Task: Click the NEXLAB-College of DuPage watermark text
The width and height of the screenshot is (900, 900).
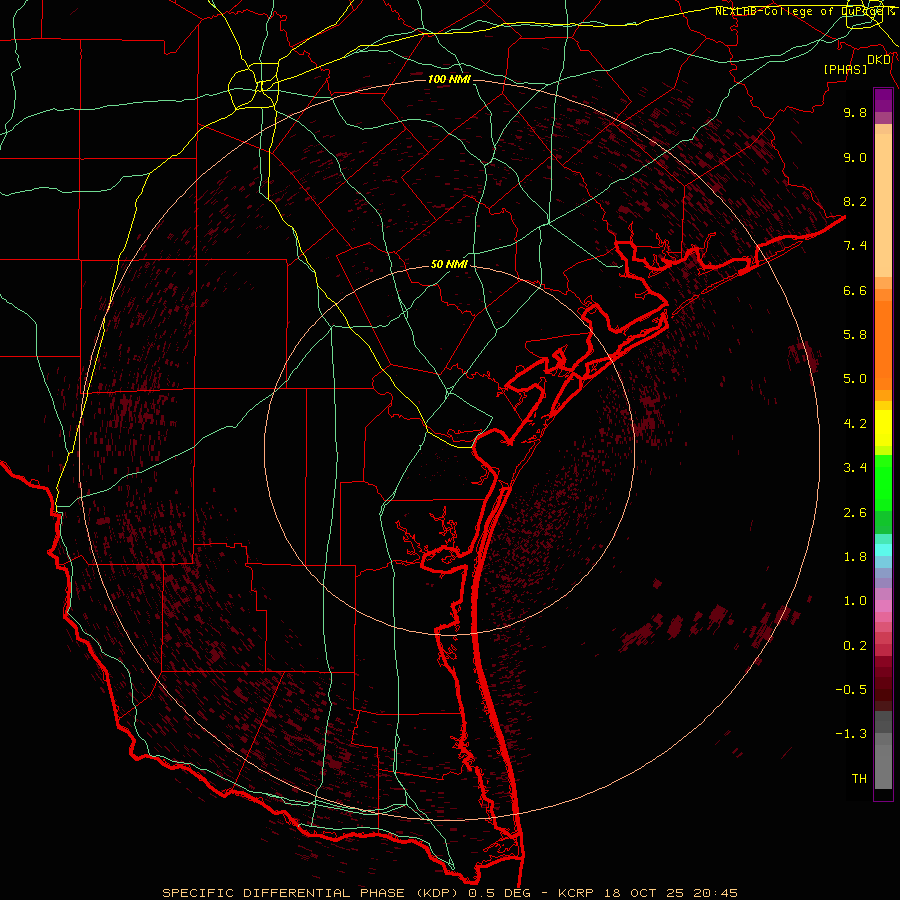Action: click(x=804, y=11)
